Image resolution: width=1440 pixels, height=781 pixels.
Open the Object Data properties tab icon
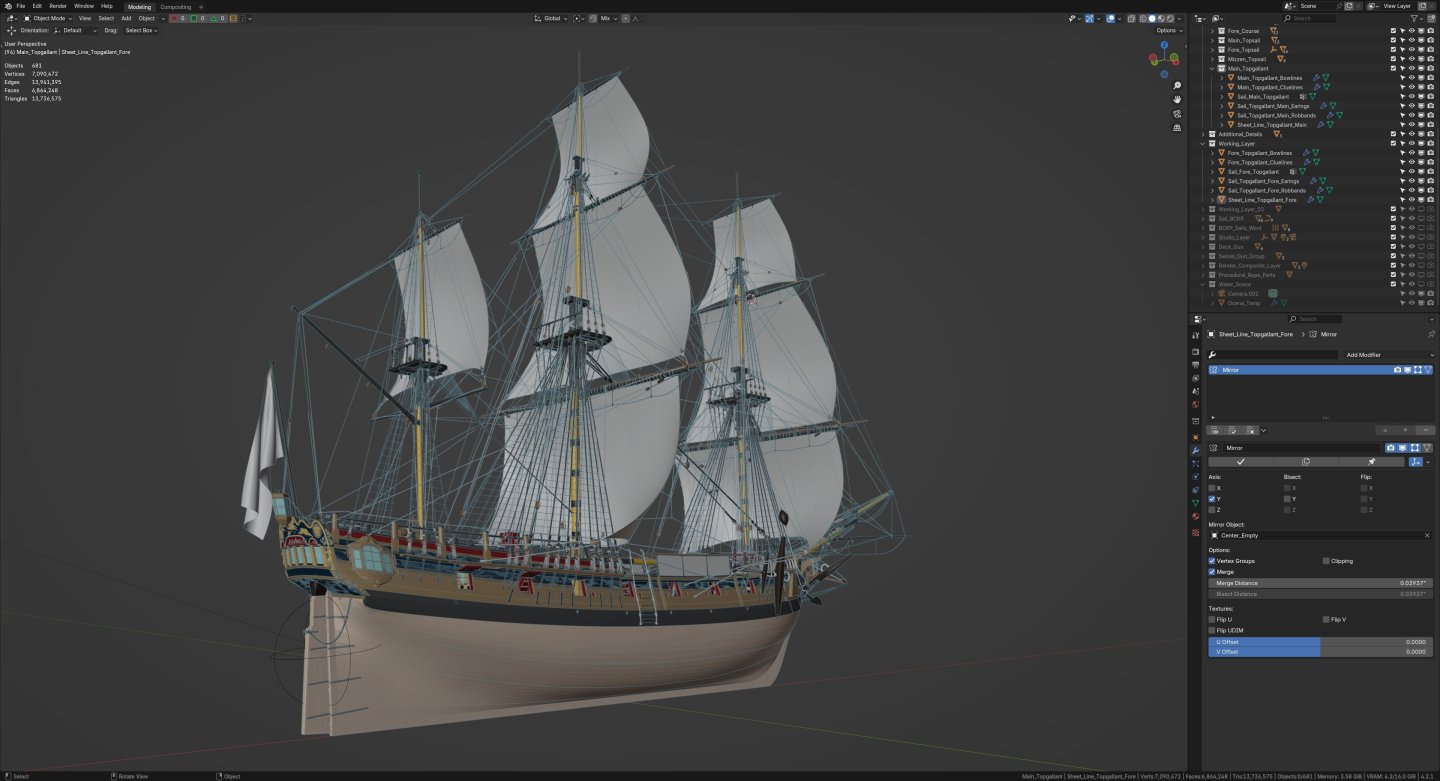click(x=1195, y=503)
